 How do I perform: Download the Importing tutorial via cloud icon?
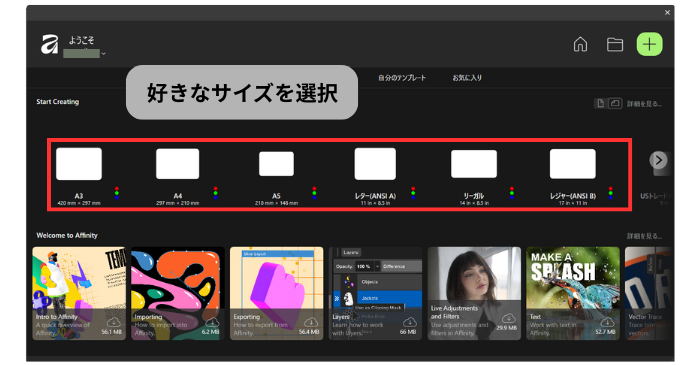(x=212, y=321)
